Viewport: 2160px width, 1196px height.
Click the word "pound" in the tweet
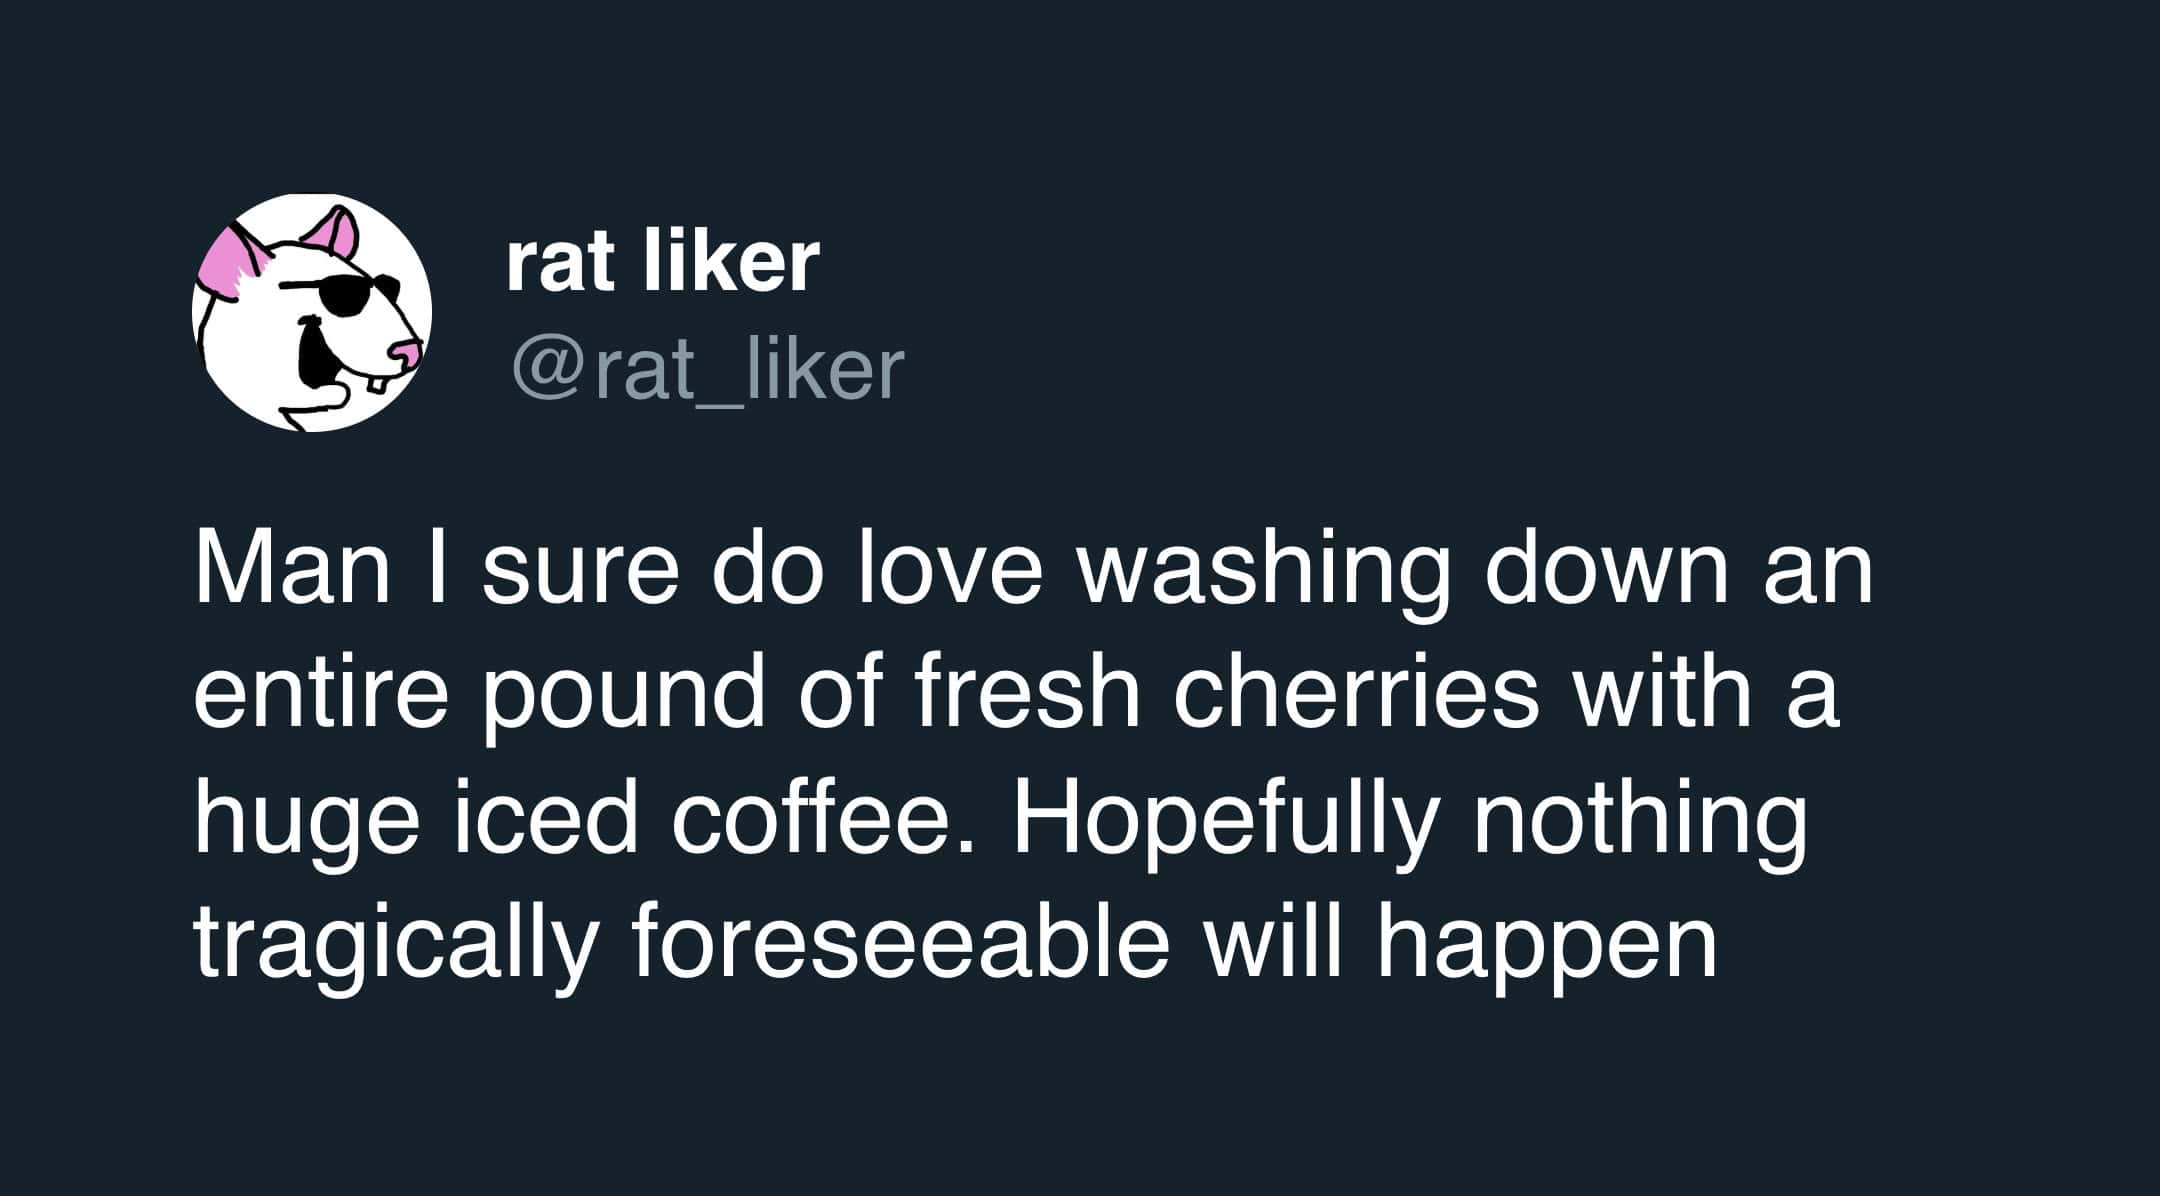click(625, 697)
